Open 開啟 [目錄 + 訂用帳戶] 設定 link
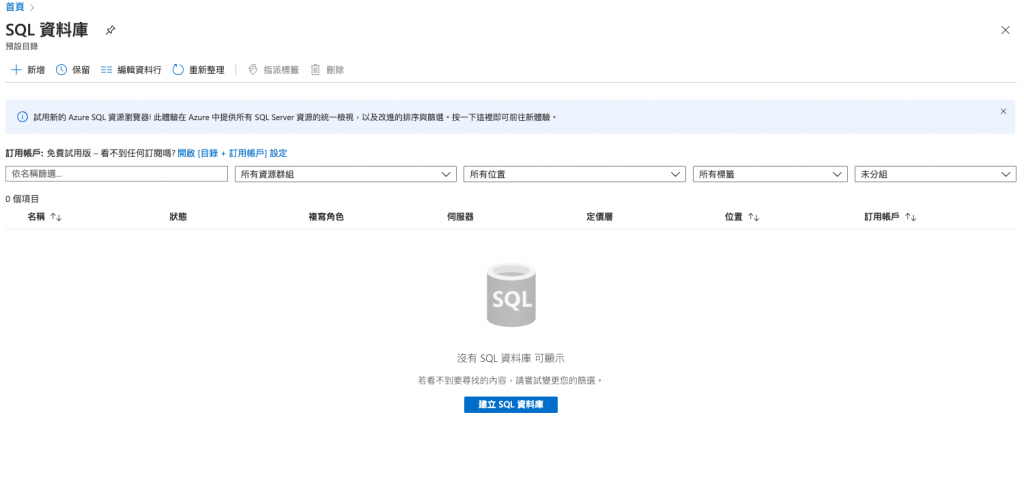The height and width of the screenshot is (488, 1024). [232, 154]
